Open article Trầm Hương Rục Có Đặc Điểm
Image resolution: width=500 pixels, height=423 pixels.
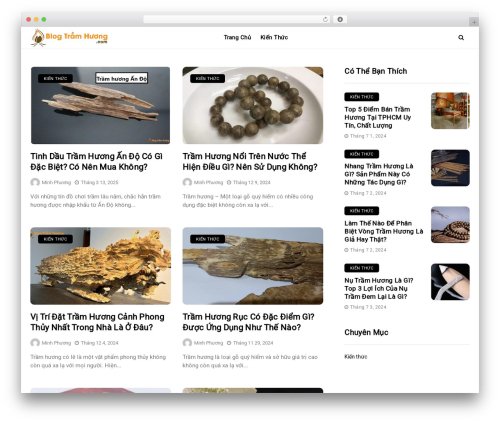pyautogui.click(x=249, y=322)
